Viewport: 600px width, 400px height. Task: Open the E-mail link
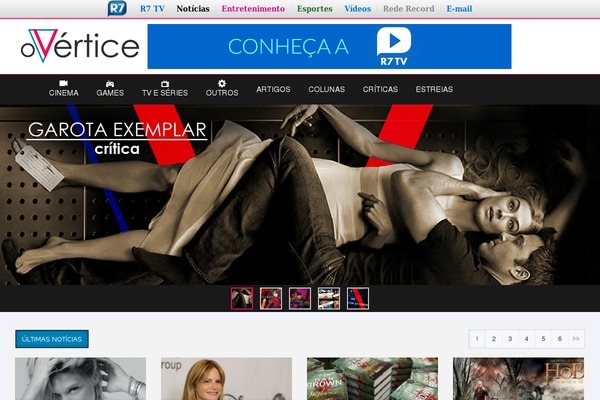[x=459, y=8]
